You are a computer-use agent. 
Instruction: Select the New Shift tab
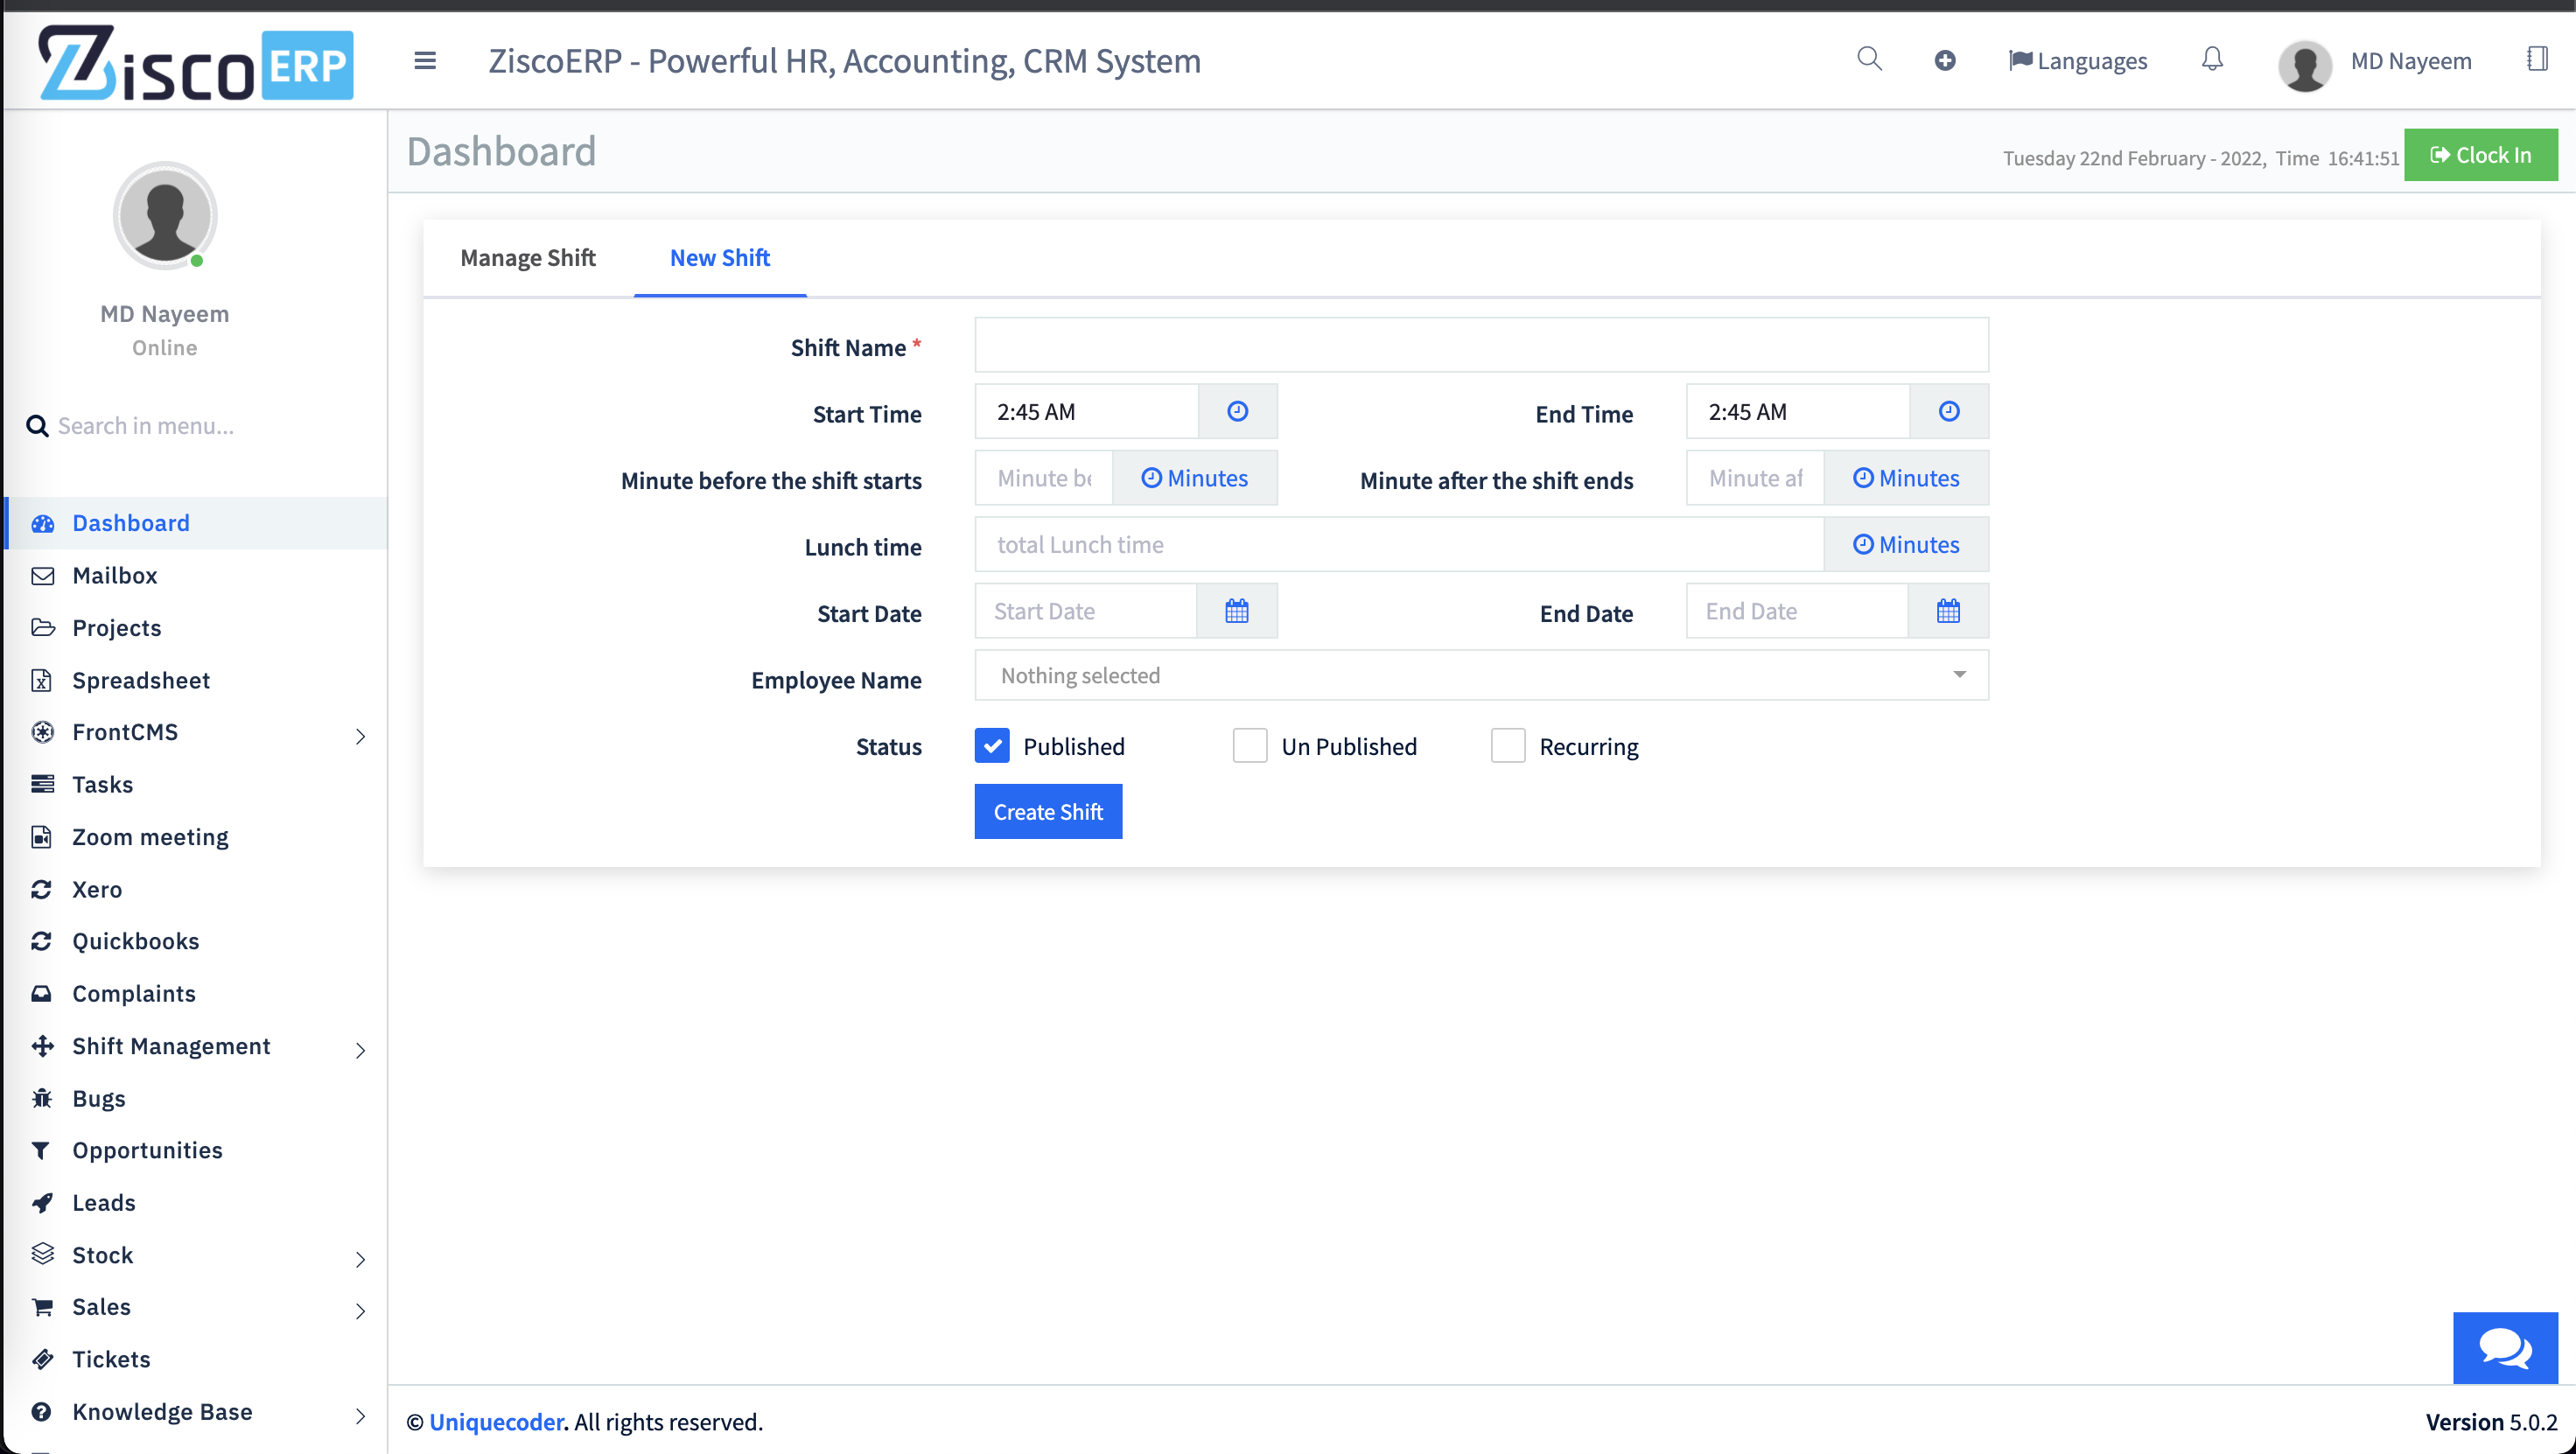[x=719, y=258]
